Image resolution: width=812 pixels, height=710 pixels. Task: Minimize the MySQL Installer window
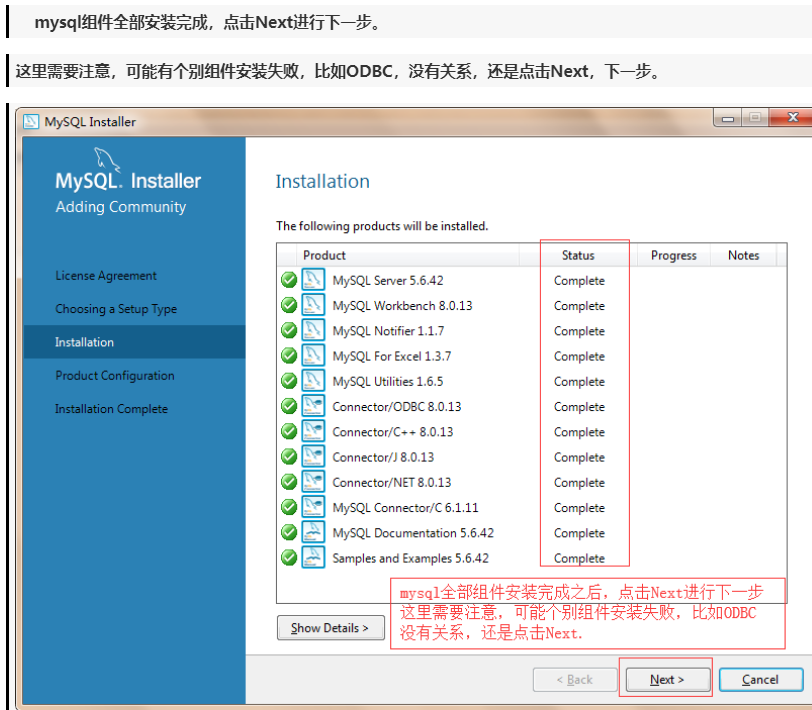(728, 119)
